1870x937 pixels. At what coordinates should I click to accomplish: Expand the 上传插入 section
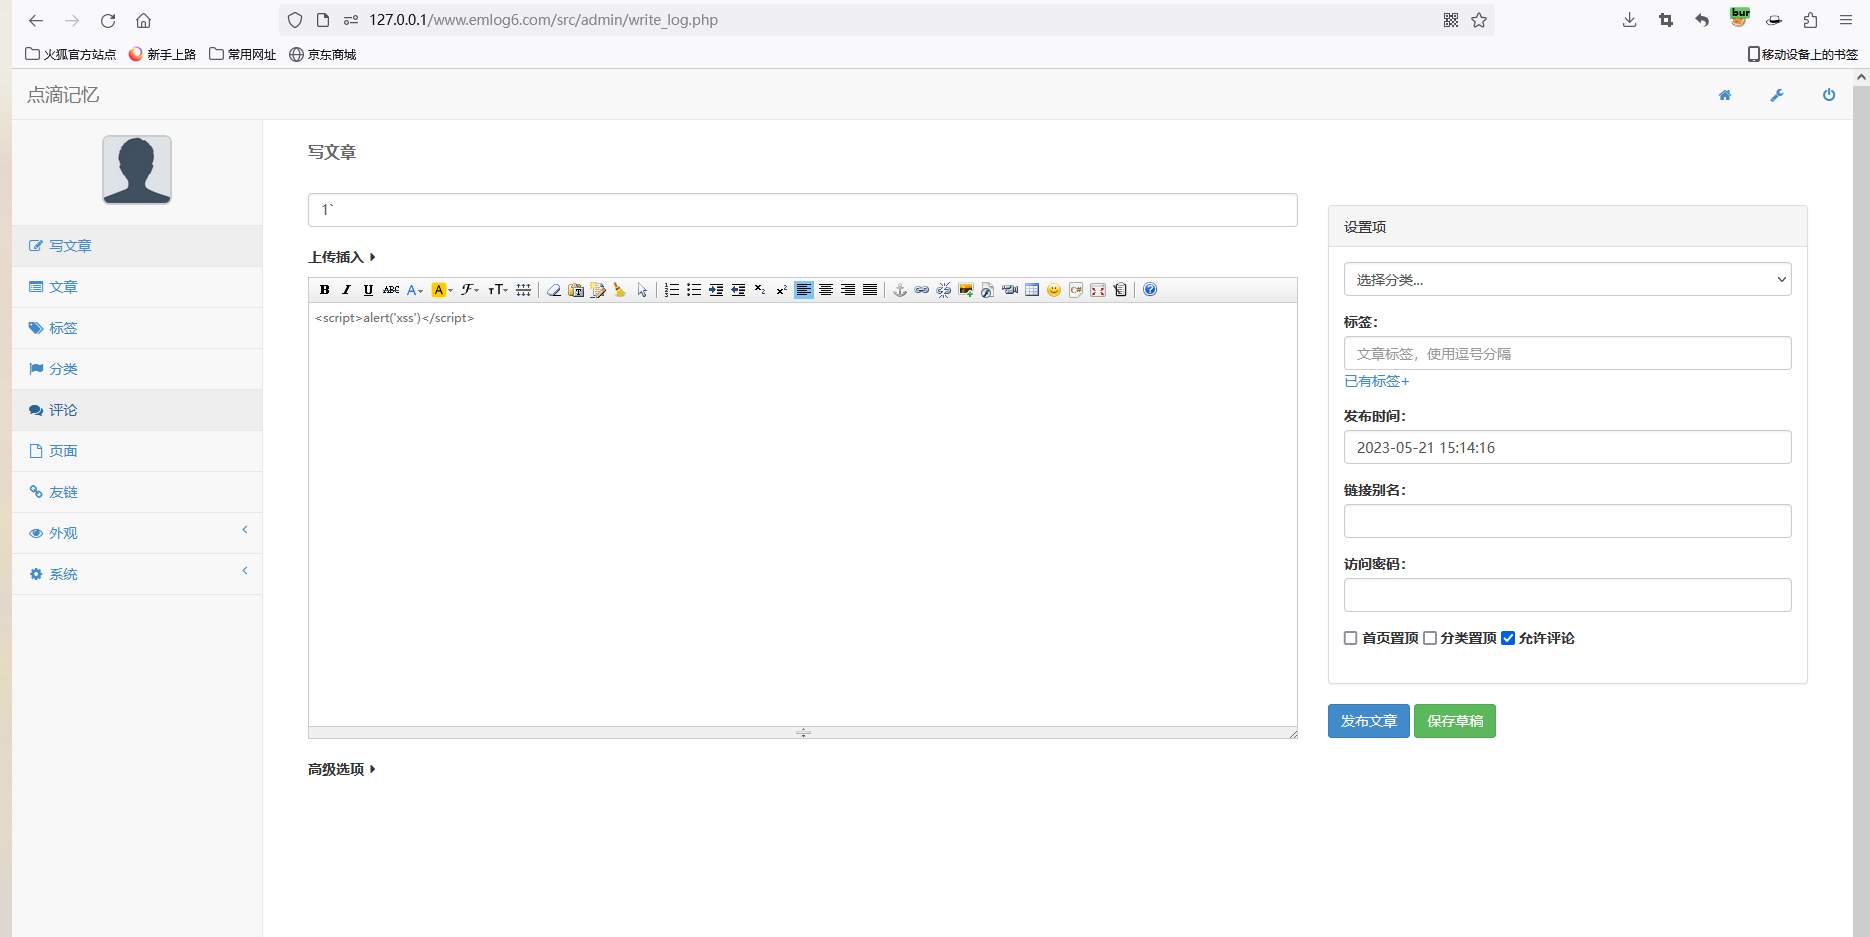pos(342,257)
